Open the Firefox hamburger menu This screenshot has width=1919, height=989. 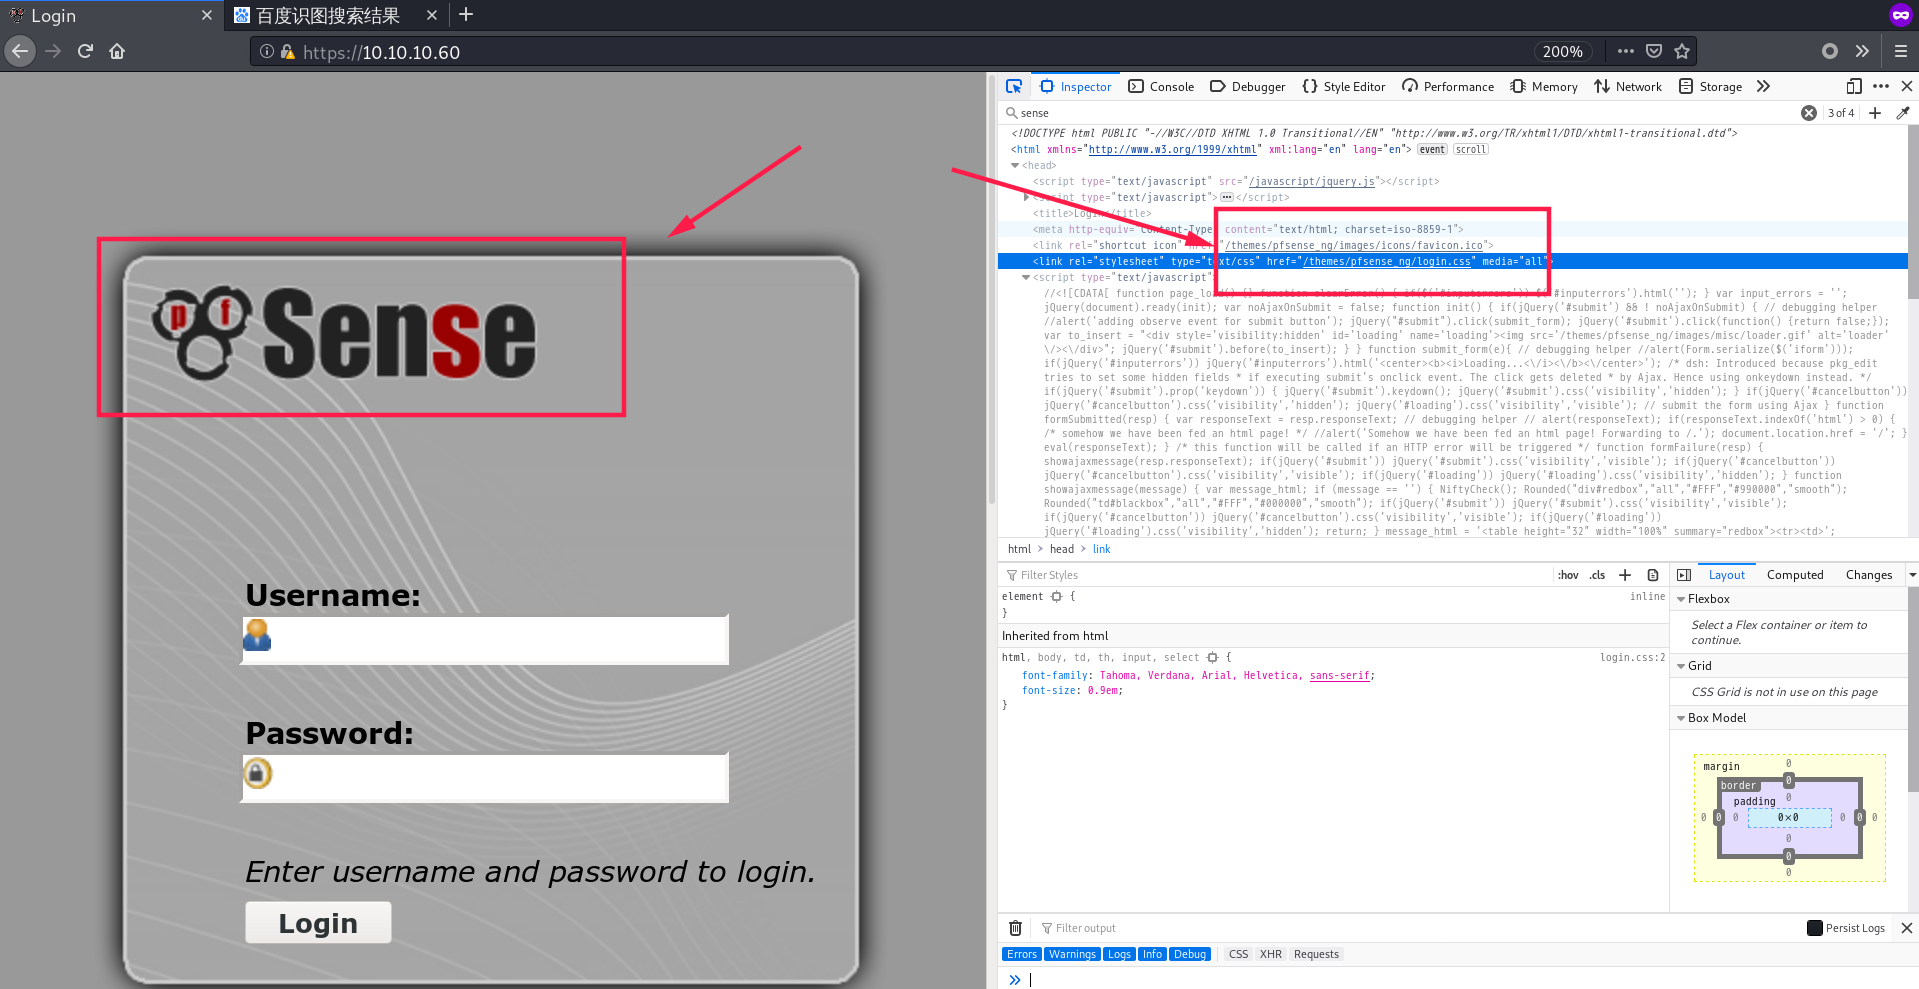click(1901, 51)
